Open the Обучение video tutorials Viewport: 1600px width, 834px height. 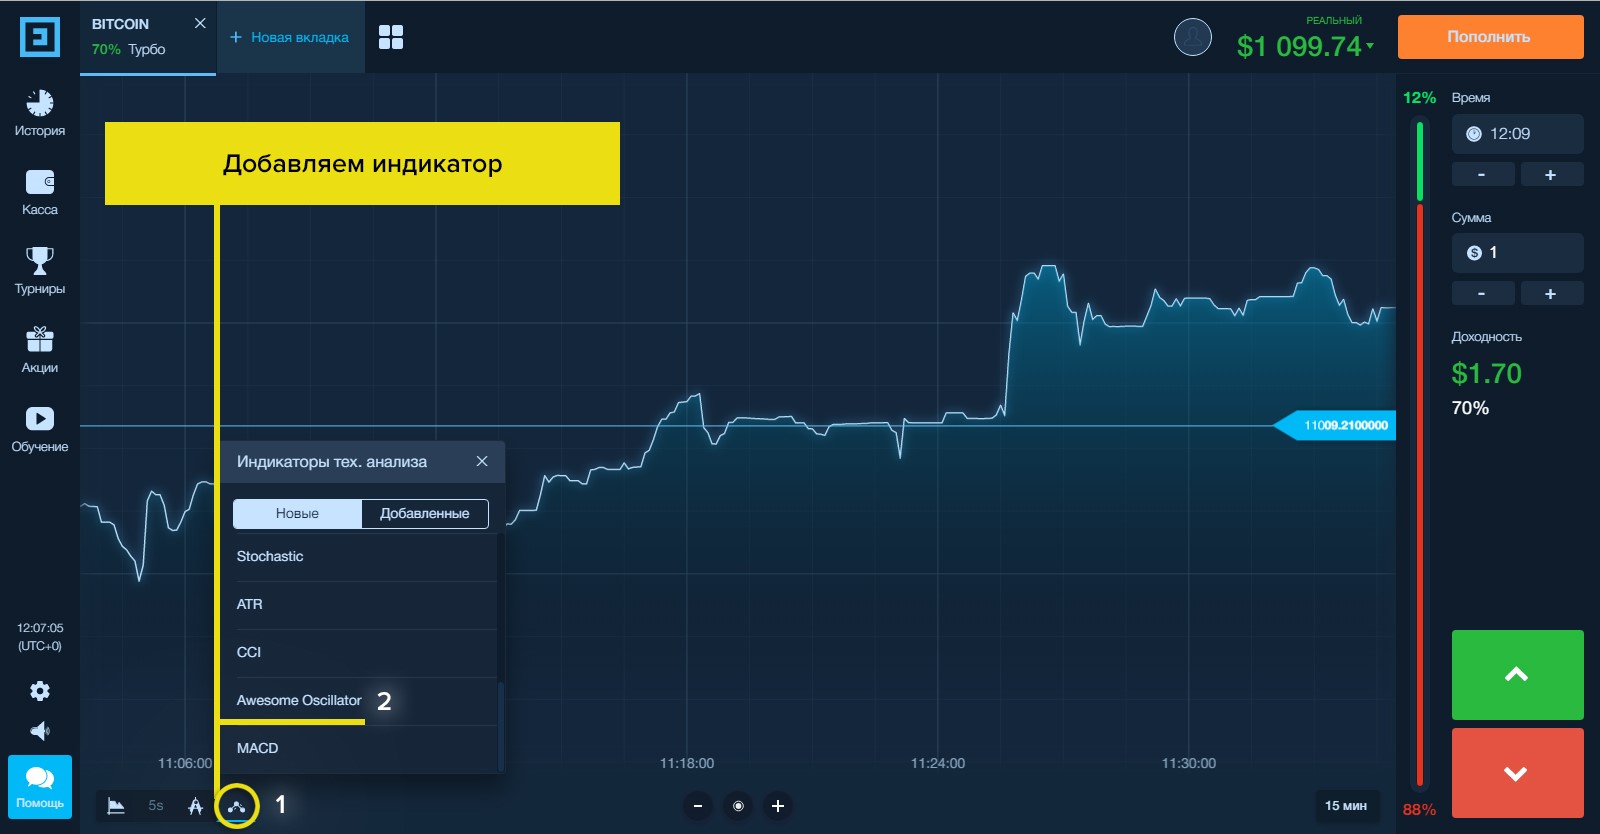click(x=40, y=429)
